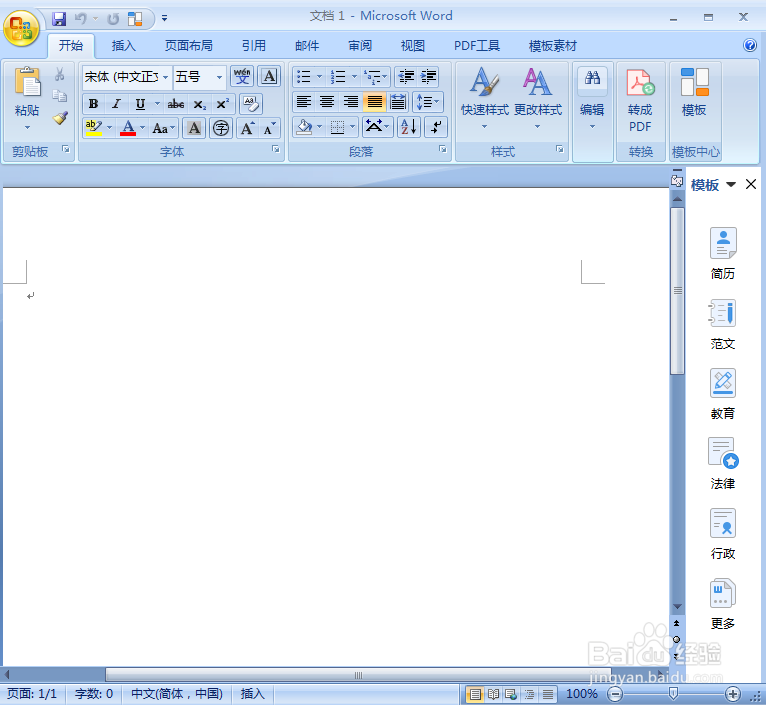The height and width of the screenshot is (705, 766).
Task: Switch to the PDF工具 tab
Action: click(x=477, y=45)
